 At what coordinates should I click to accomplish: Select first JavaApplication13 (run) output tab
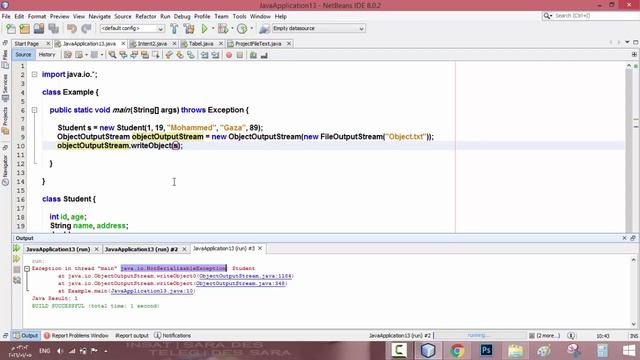pyautogui.click(x=58, y=249)
